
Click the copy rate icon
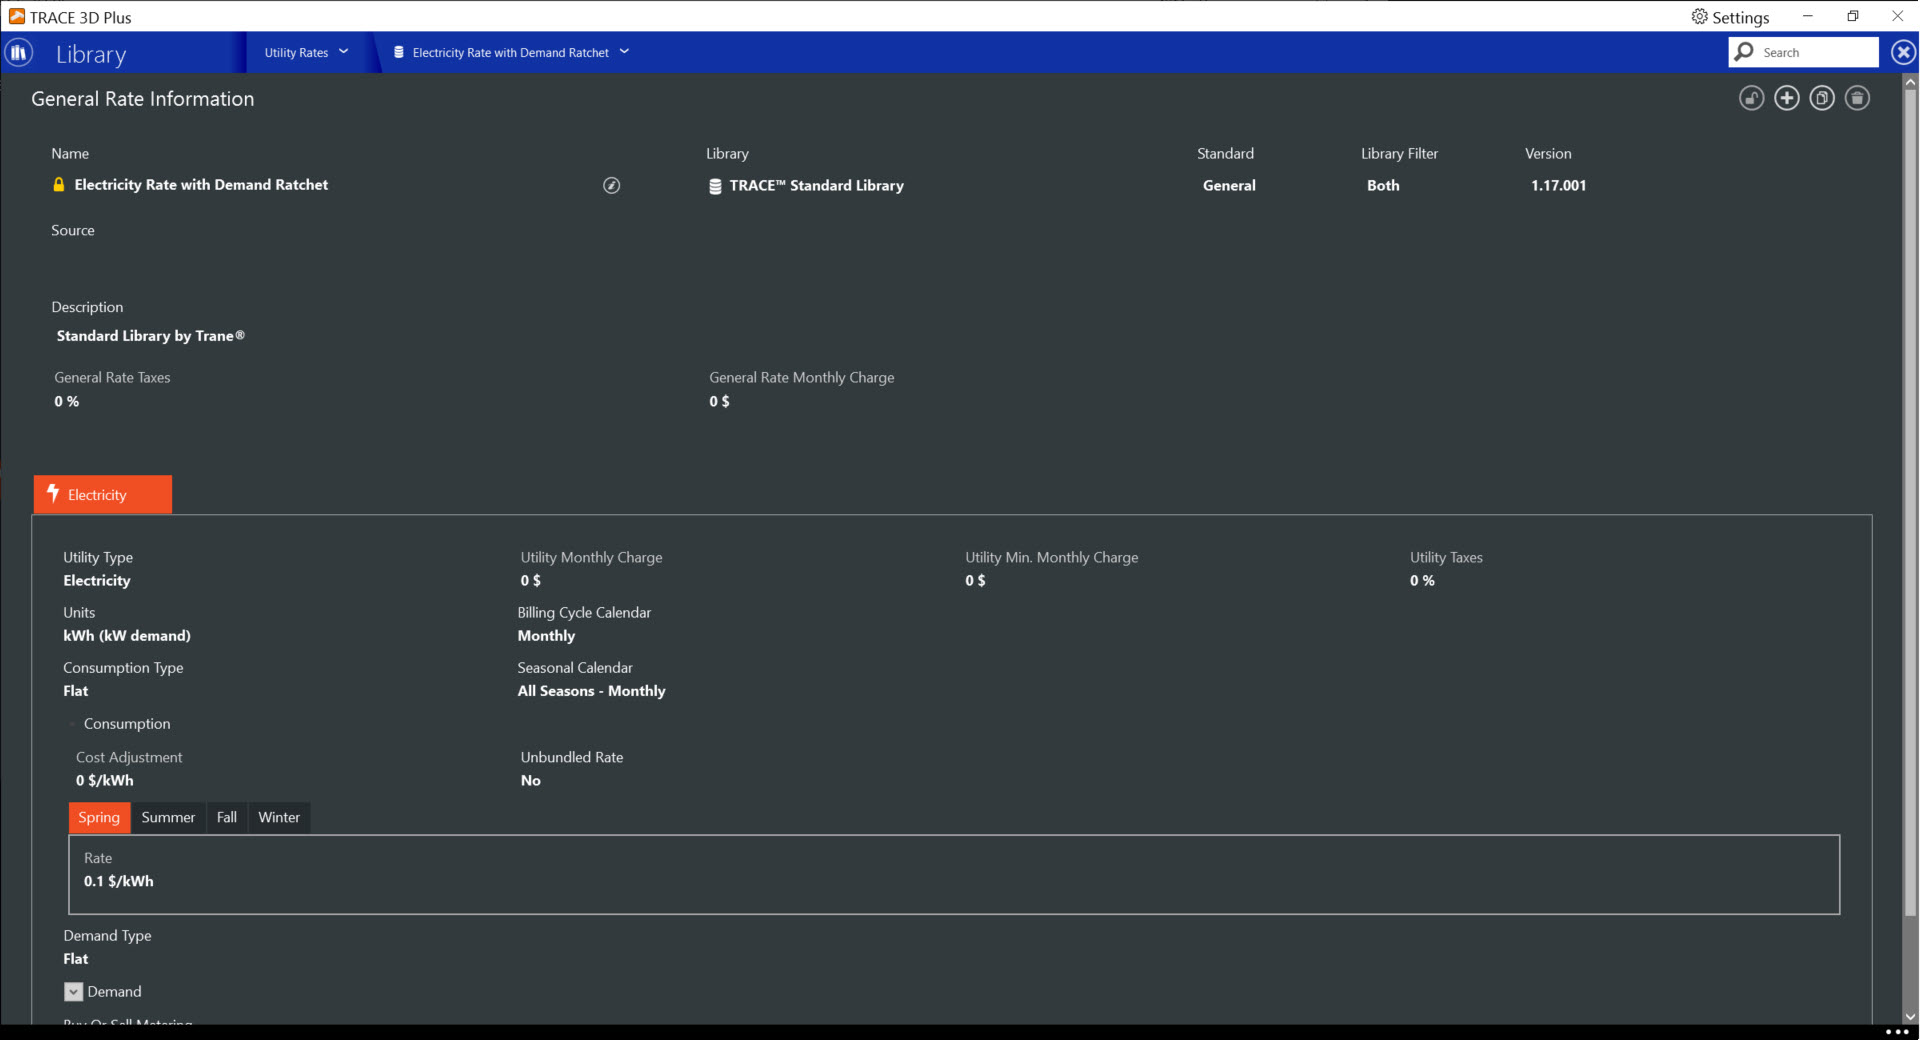pos(1822,98)
